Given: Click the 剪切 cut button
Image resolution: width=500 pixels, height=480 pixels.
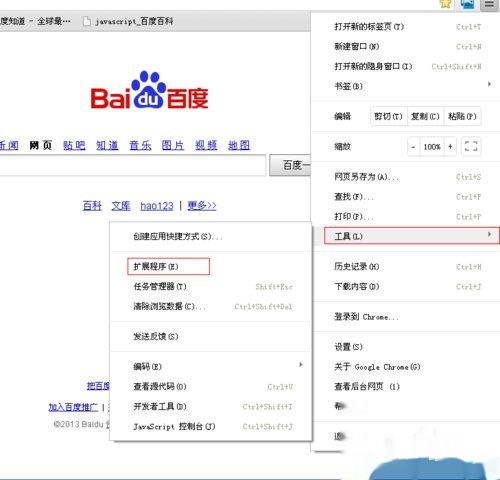Looking at the screenshot, I should tap(389, 116).
